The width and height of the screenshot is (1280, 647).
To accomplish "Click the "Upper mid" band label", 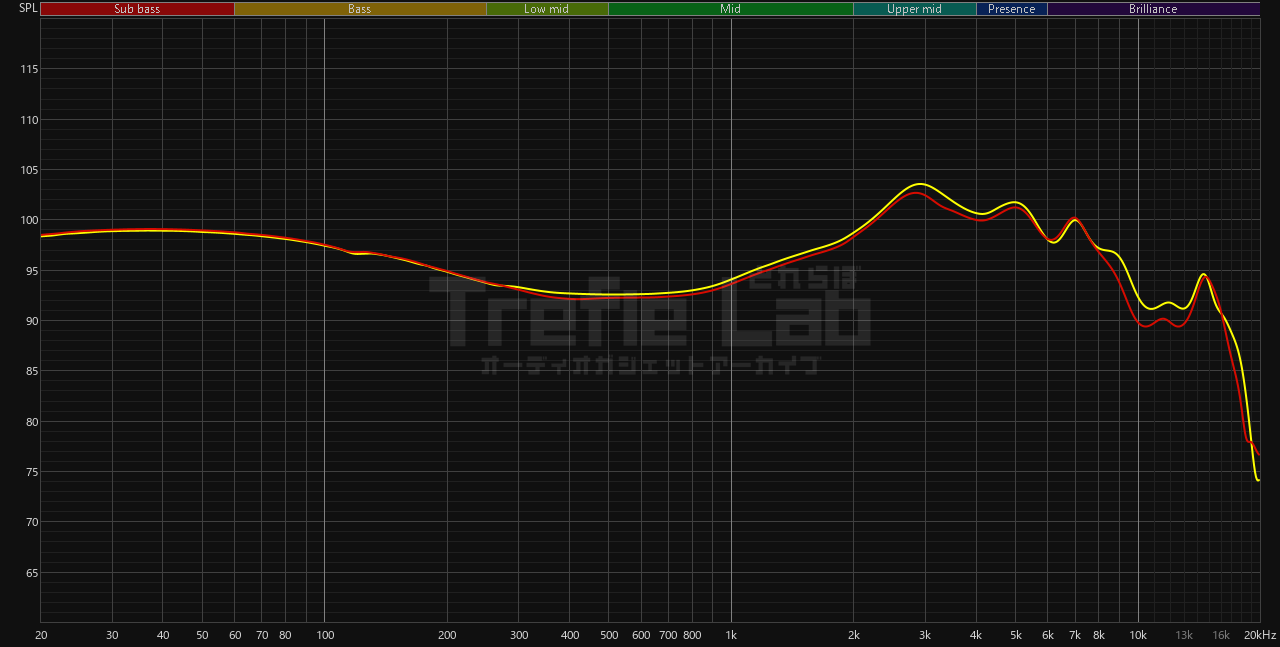I will pyautogui.click(x=914, y=9).
